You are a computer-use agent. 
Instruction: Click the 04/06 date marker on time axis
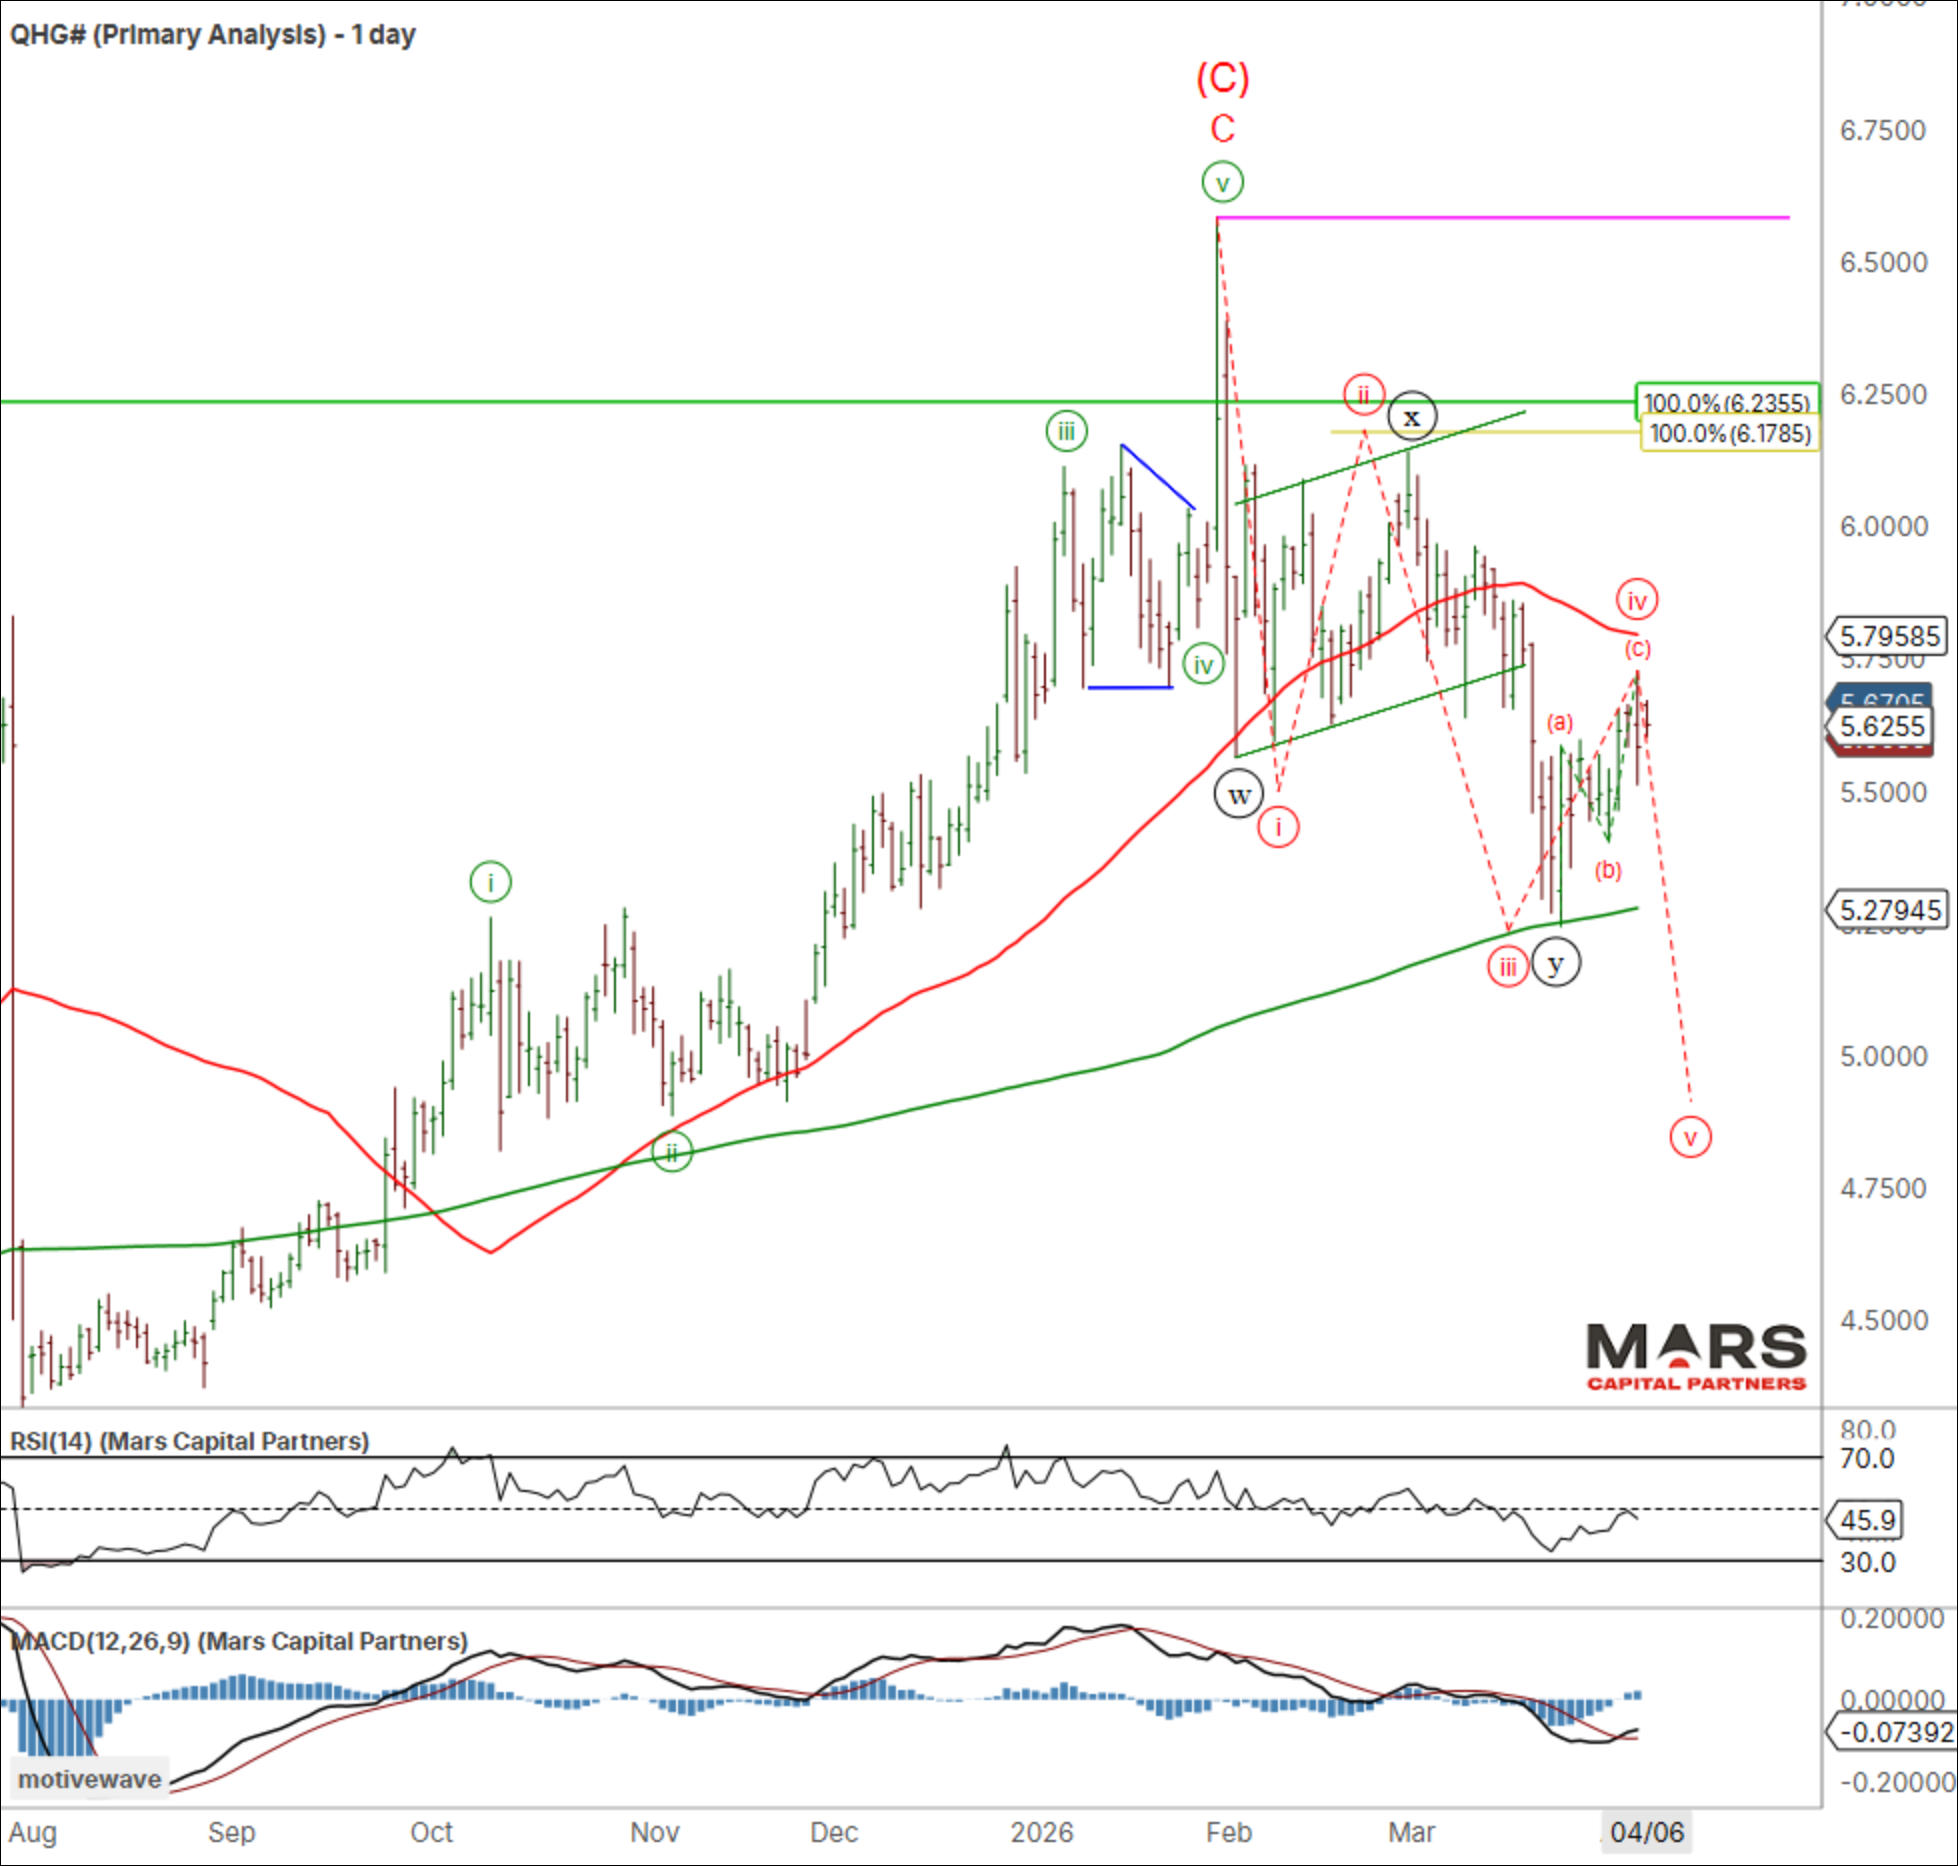[1646, 1832]
